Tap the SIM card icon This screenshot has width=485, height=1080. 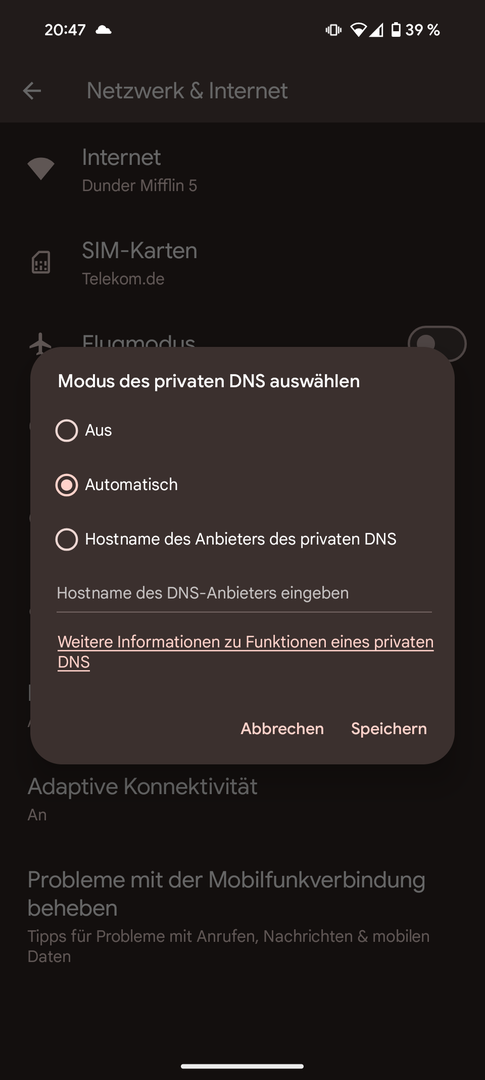pyautogui.click(x=41, y=262)
